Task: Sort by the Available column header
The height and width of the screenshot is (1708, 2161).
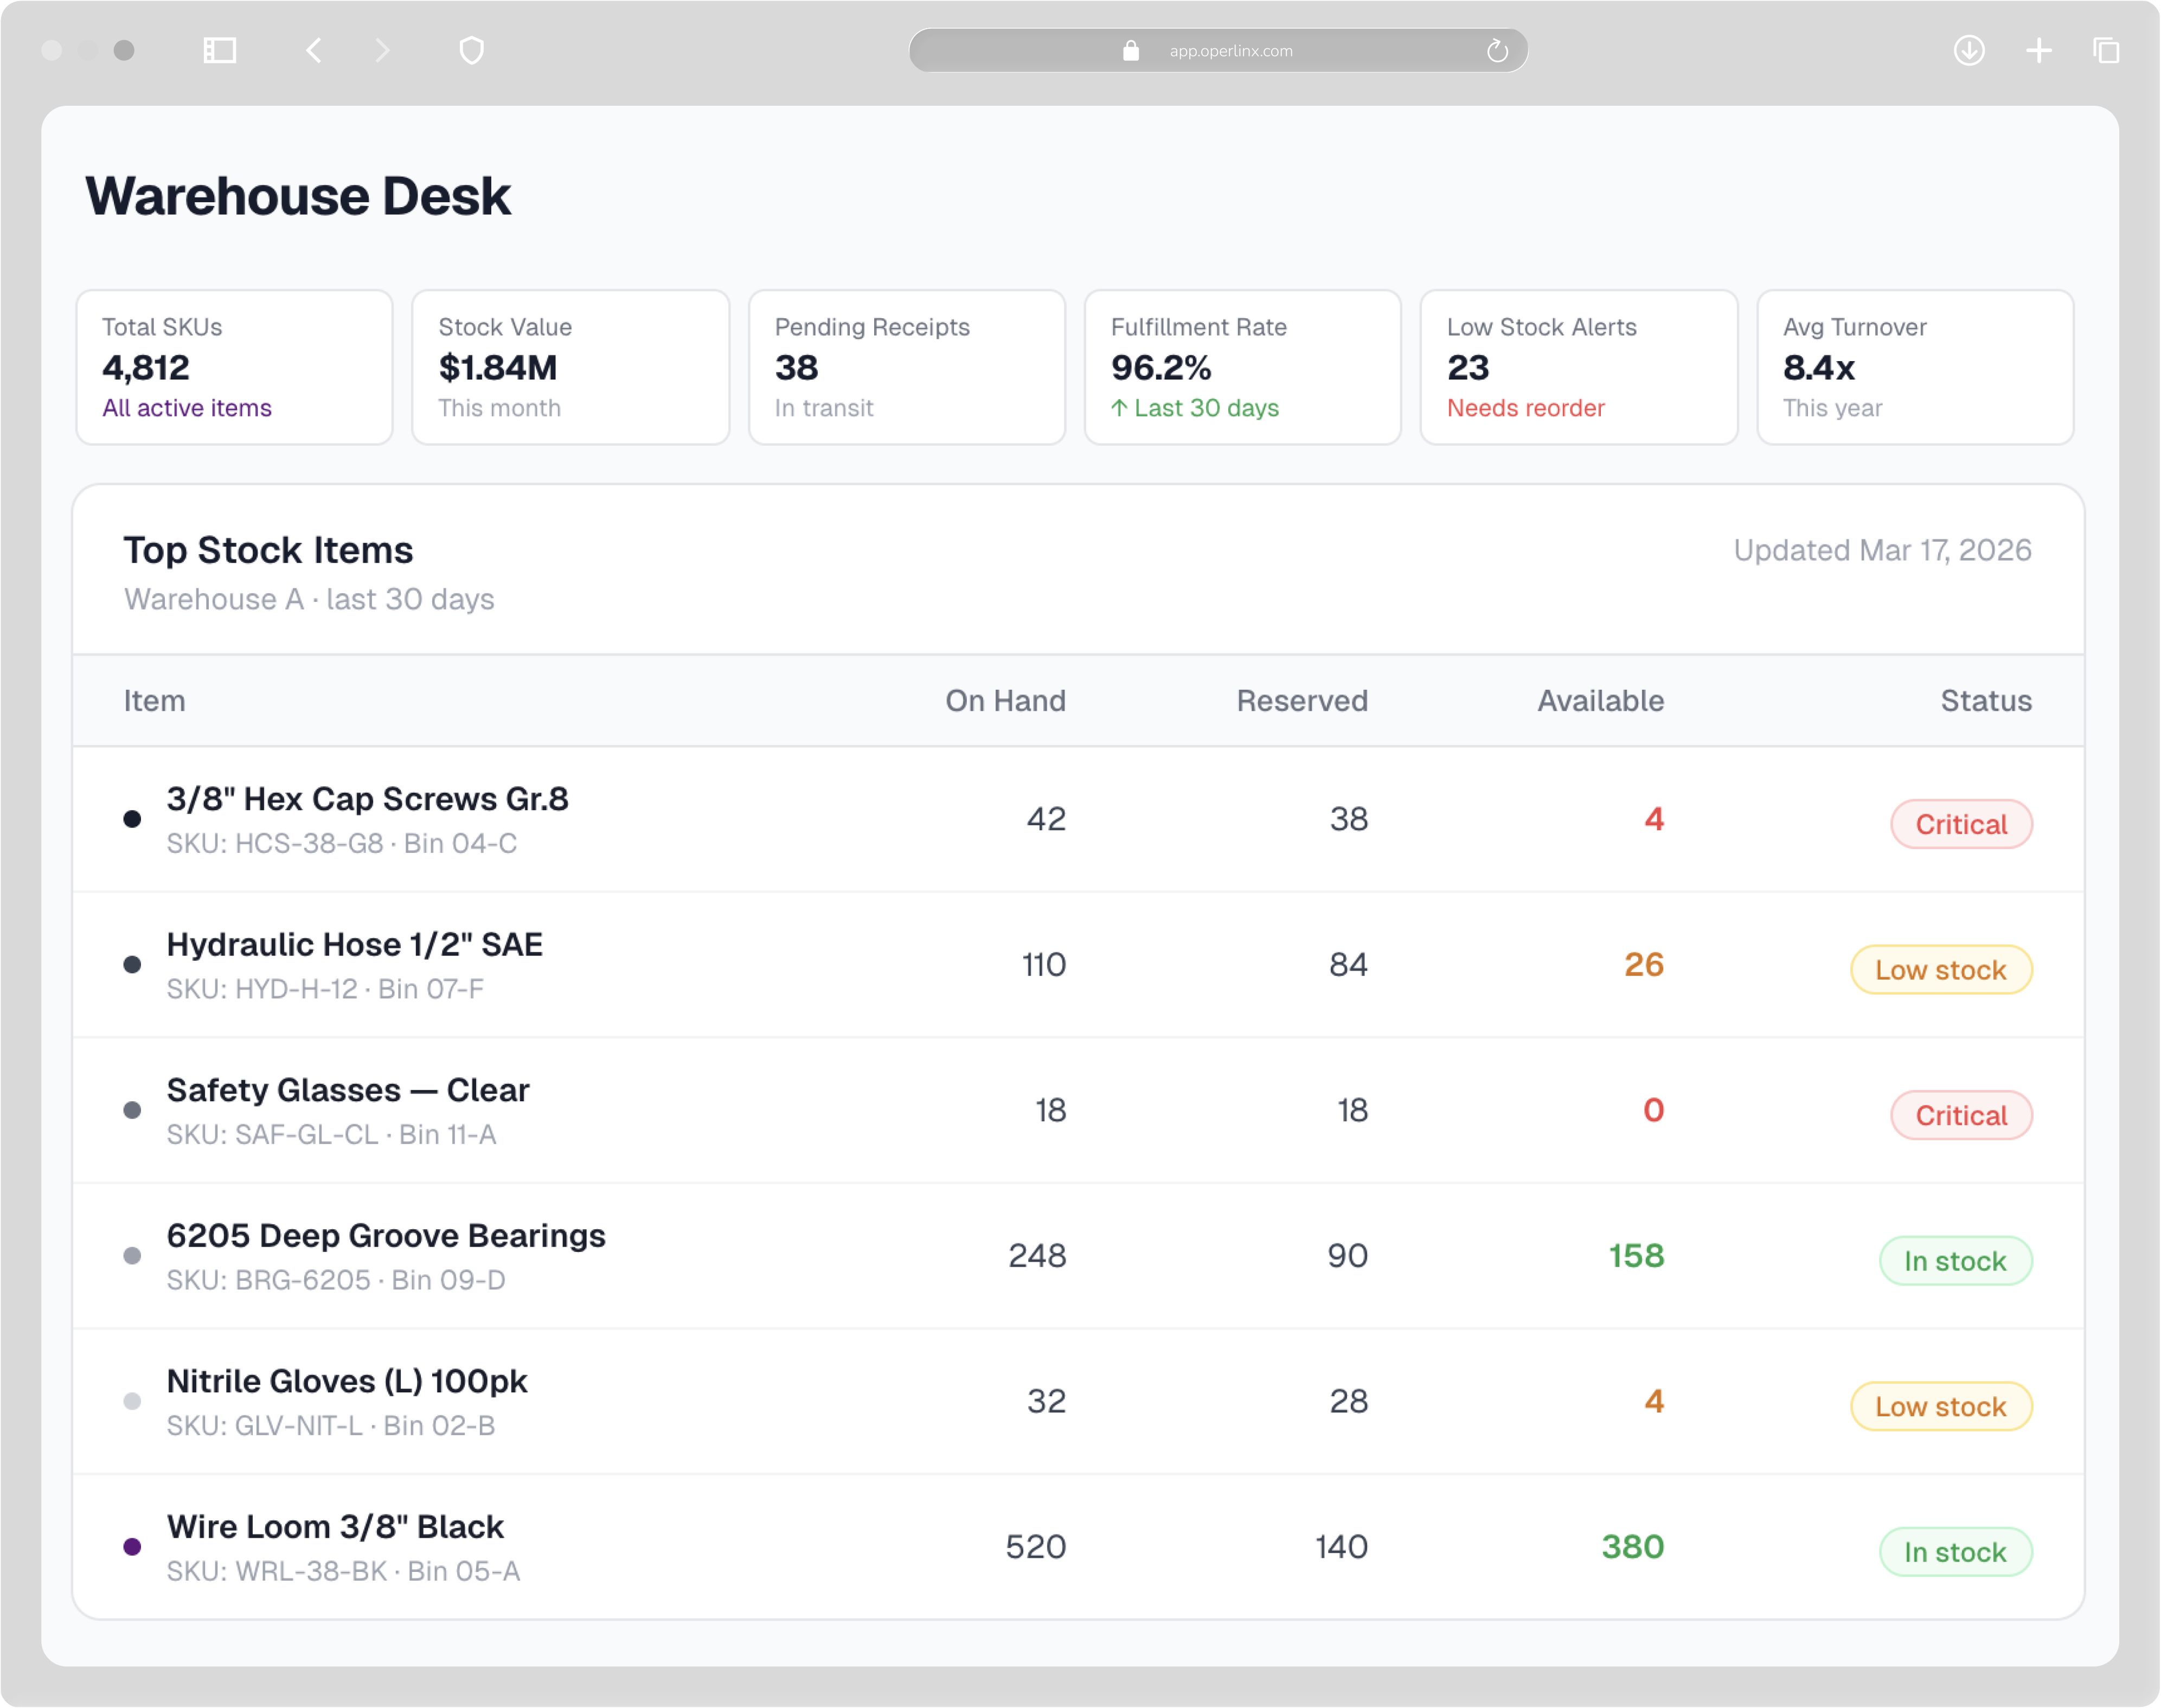Action: tap(1600, 701)
